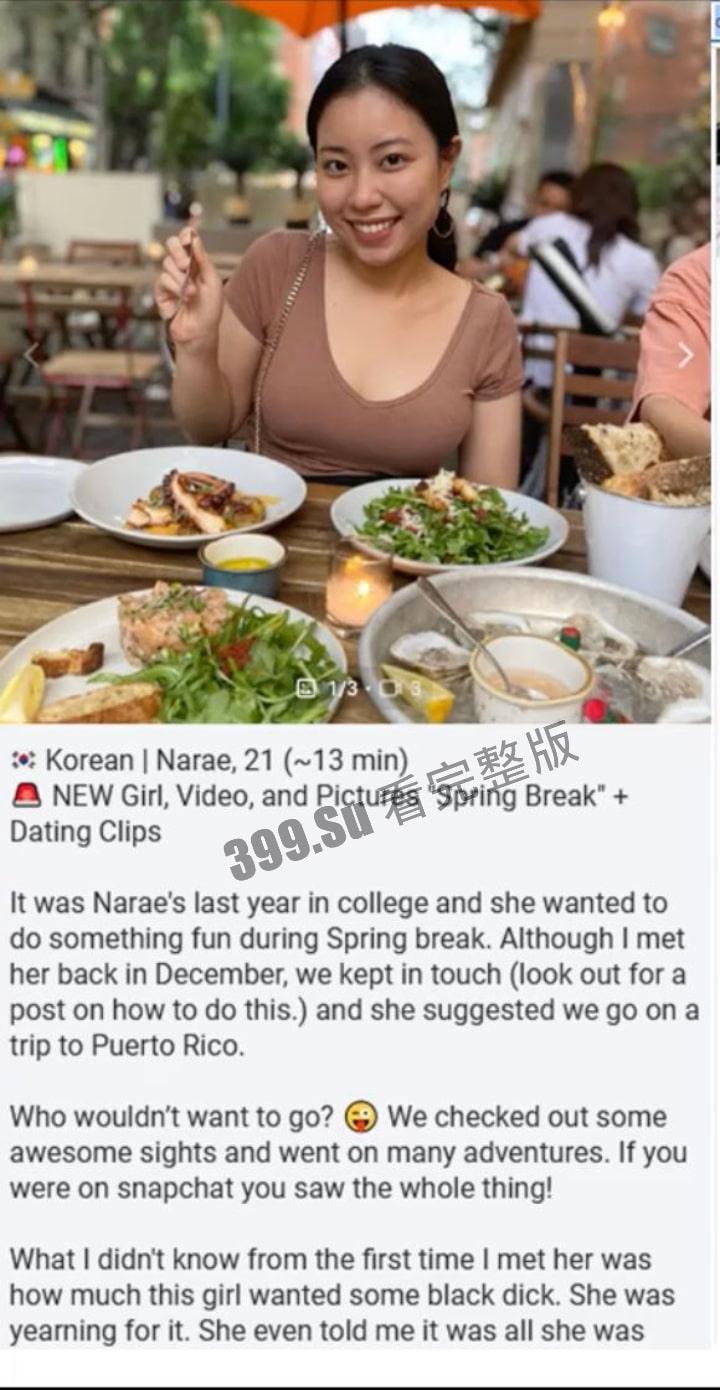Click the 'Who wouldn't want to go?' sentence
Image resolution: width=720 pixels, height=1390 pixels.
(172, 1117)
